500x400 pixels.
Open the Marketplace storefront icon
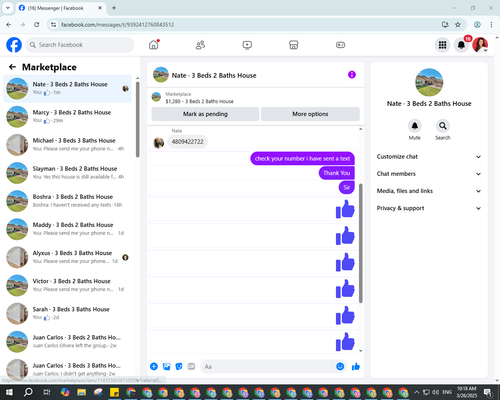coord(294,45)
